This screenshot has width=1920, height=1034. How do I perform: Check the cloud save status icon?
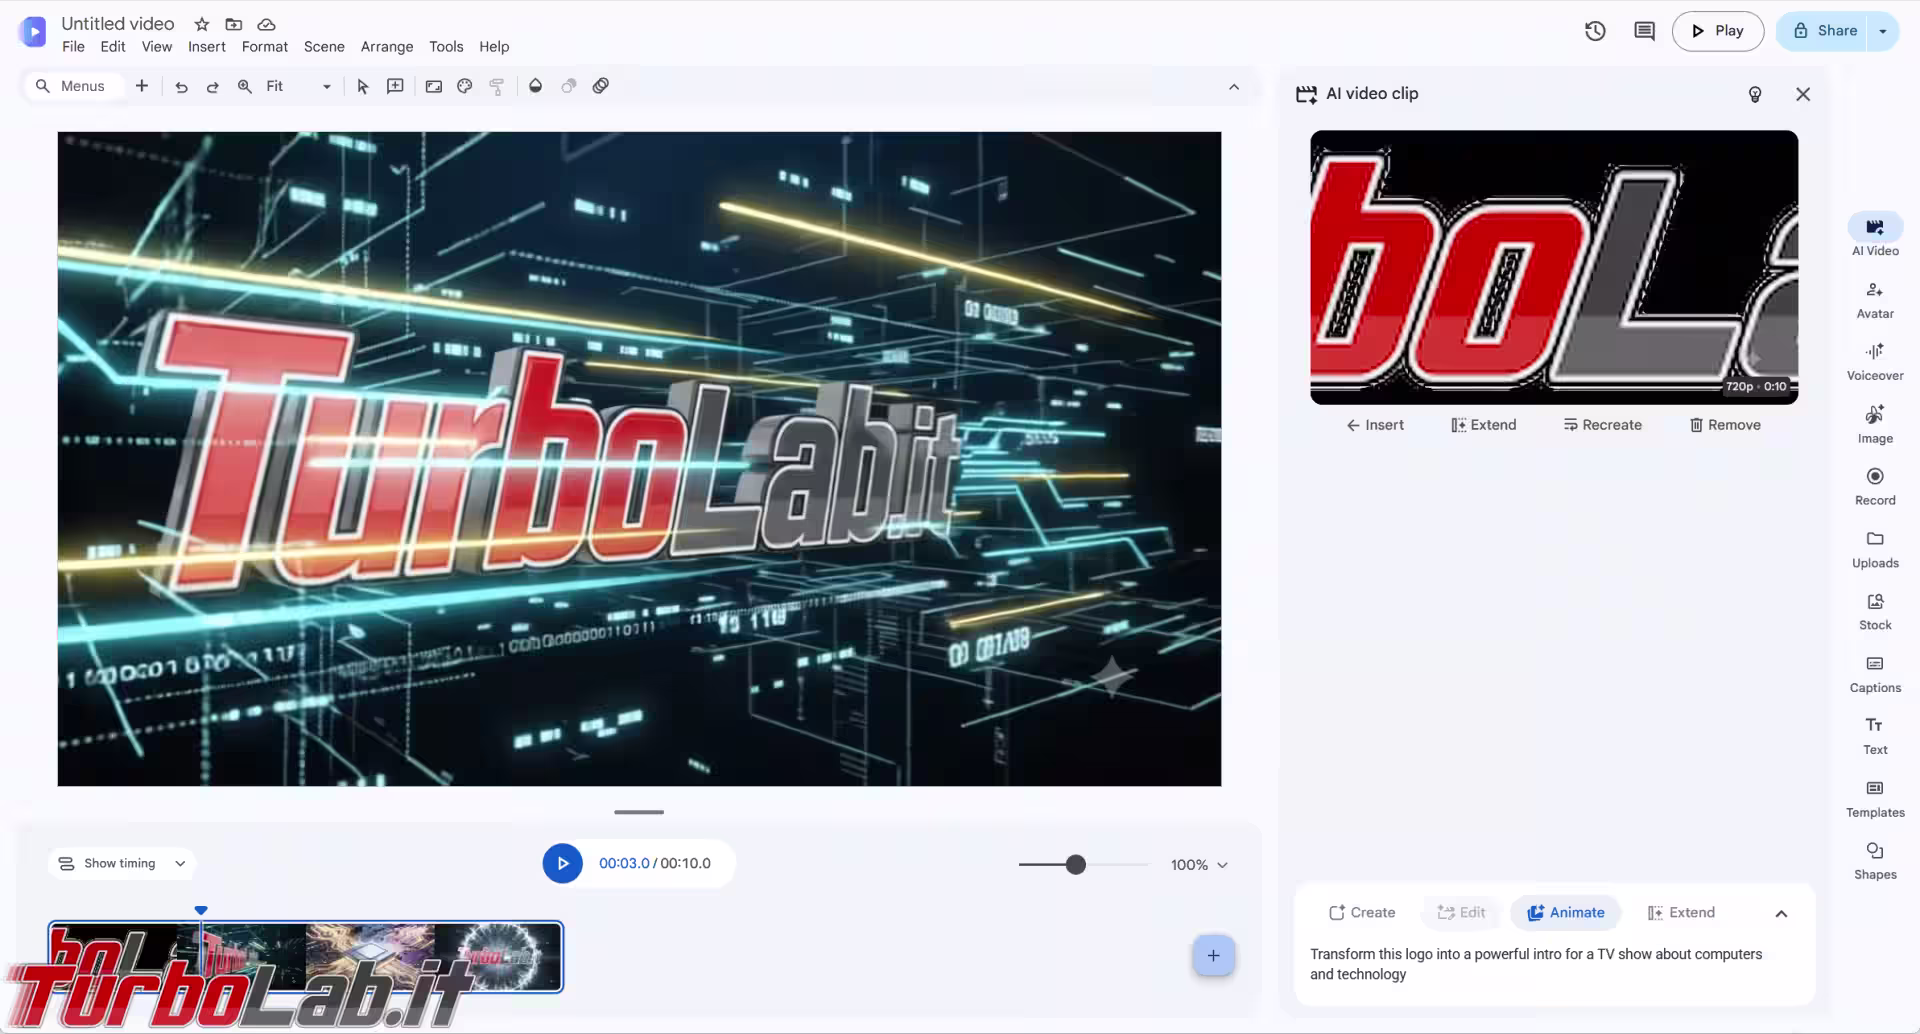click(x=266, y=24)
